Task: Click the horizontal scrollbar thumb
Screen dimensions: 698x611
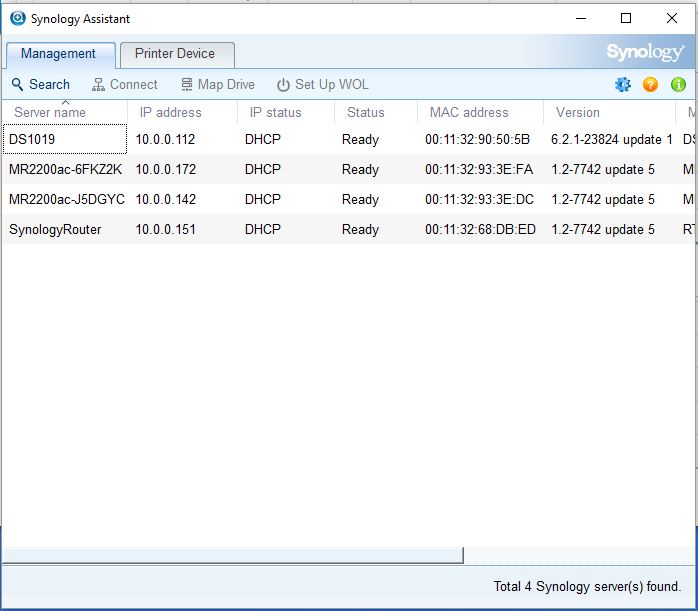Action: tap(232, 555)
